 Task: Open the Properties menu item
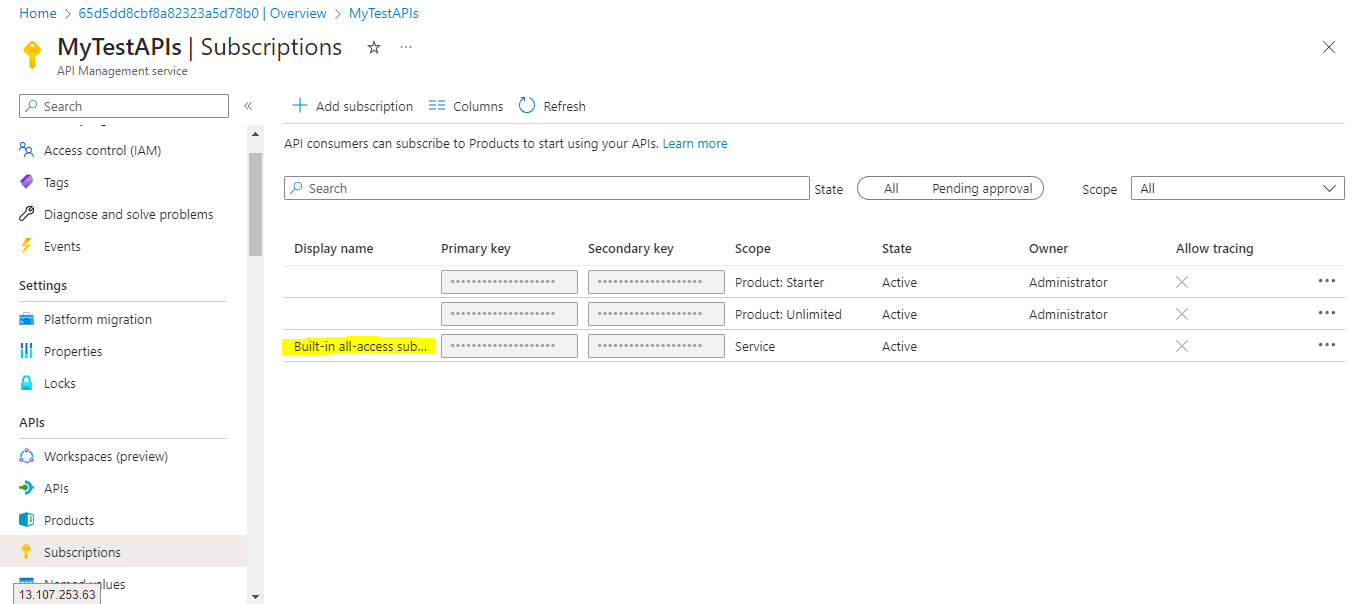click(73, 351)
